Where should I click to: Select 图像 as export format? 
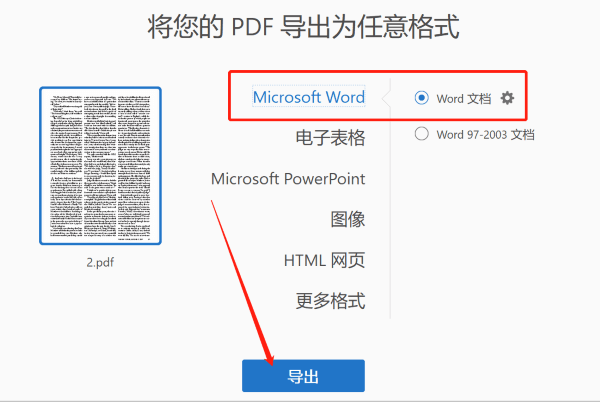point(348,220)
